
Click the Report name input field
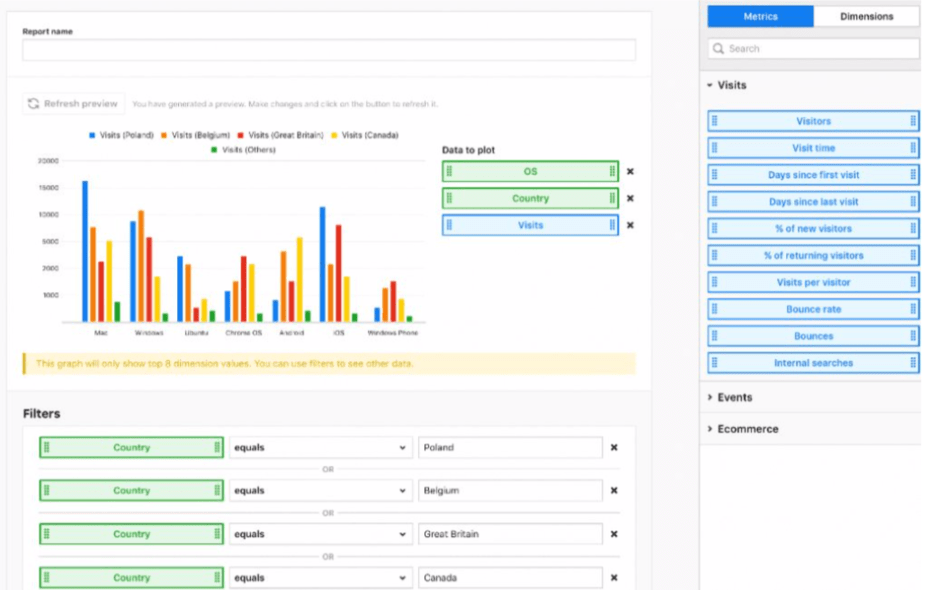329,50
